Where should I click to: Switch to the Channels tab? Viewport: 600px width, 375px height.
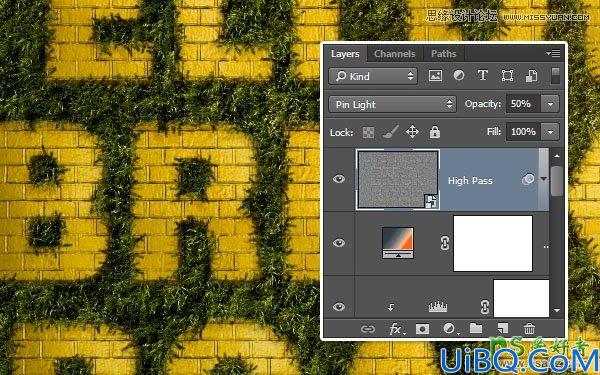(395, 54)
